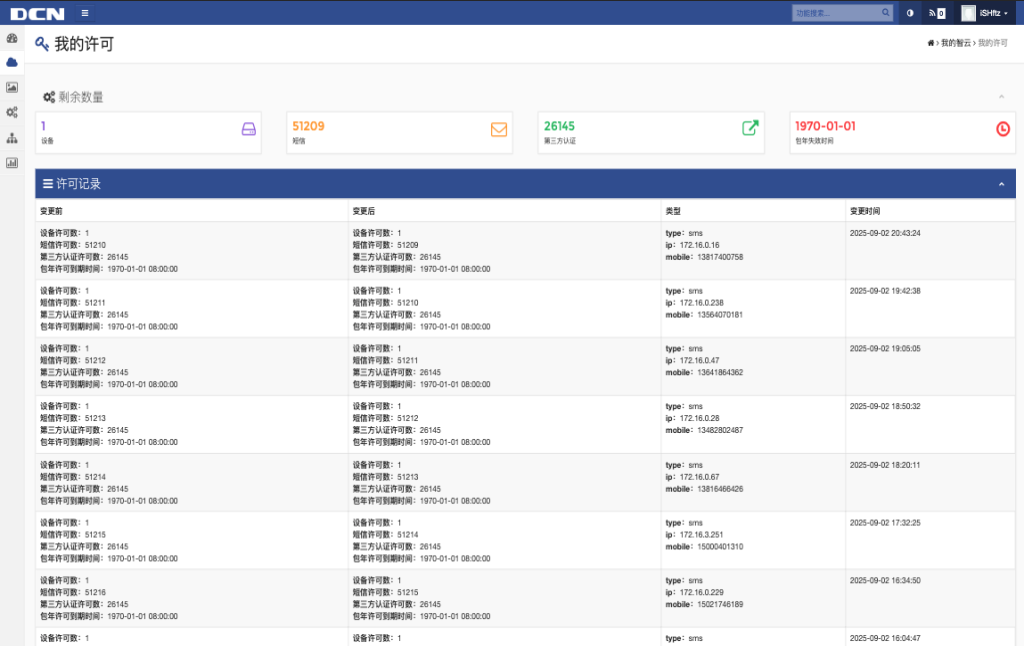Viewport: 1024px width, 646px height.
Task: Collapse the 剩余数量 panel
Action: coord(1001,97)
